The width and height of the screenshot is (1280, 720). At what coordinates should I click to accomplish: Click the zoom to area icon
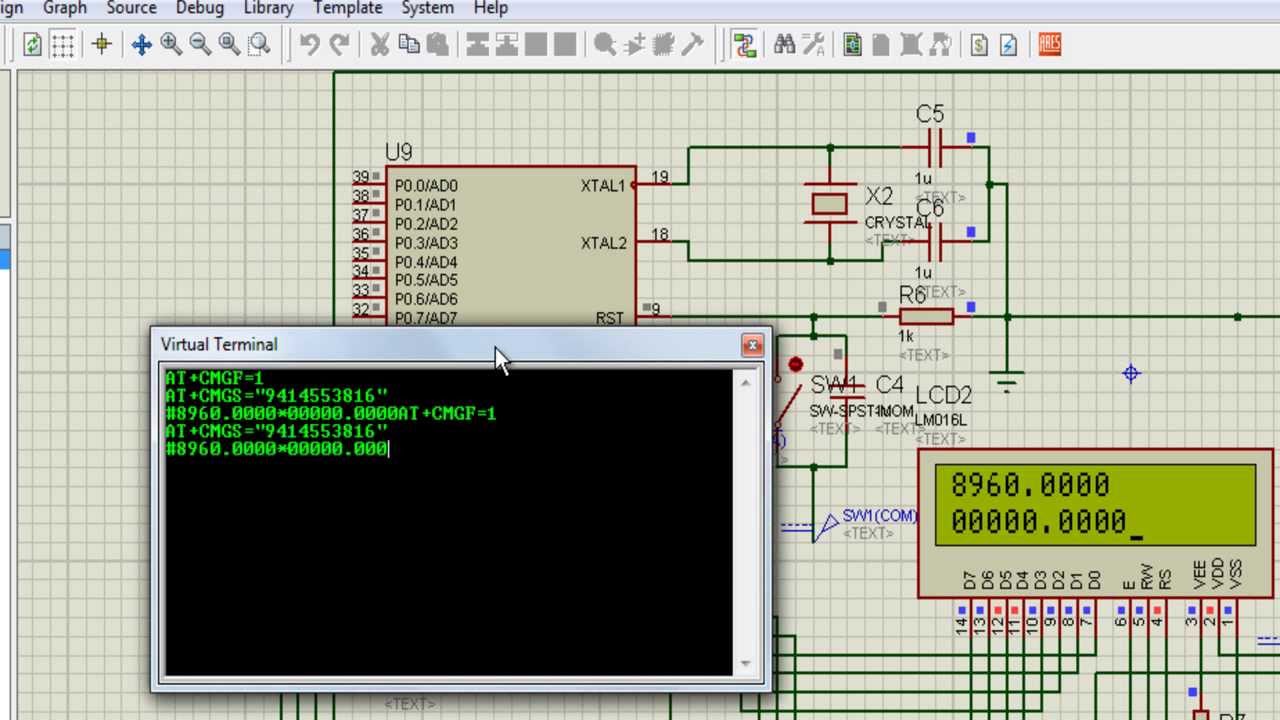point(259,44)
